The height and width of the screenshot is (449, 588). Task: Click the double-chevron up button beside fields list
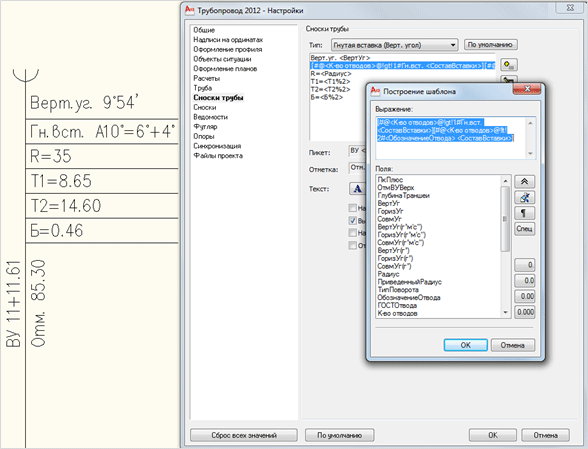[x=524, y=182]
